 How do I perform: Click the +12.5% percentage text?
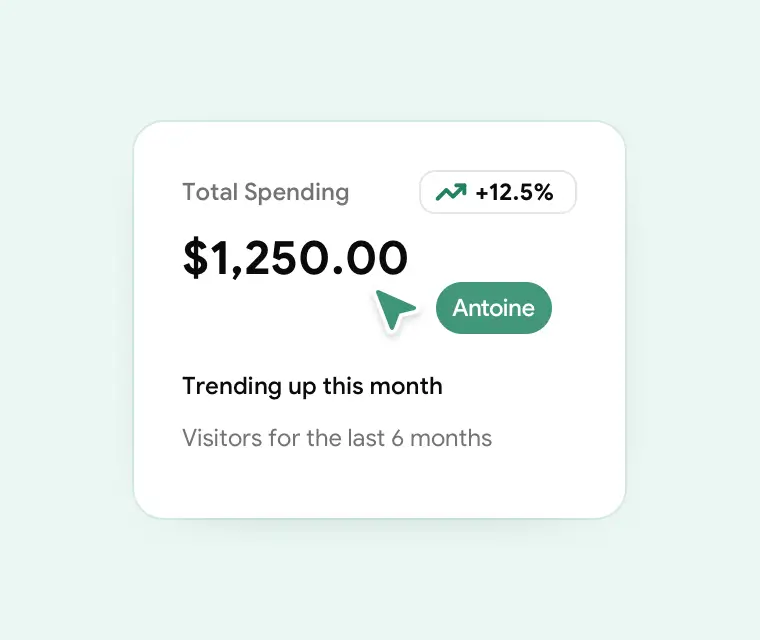[x=514, y=193]
